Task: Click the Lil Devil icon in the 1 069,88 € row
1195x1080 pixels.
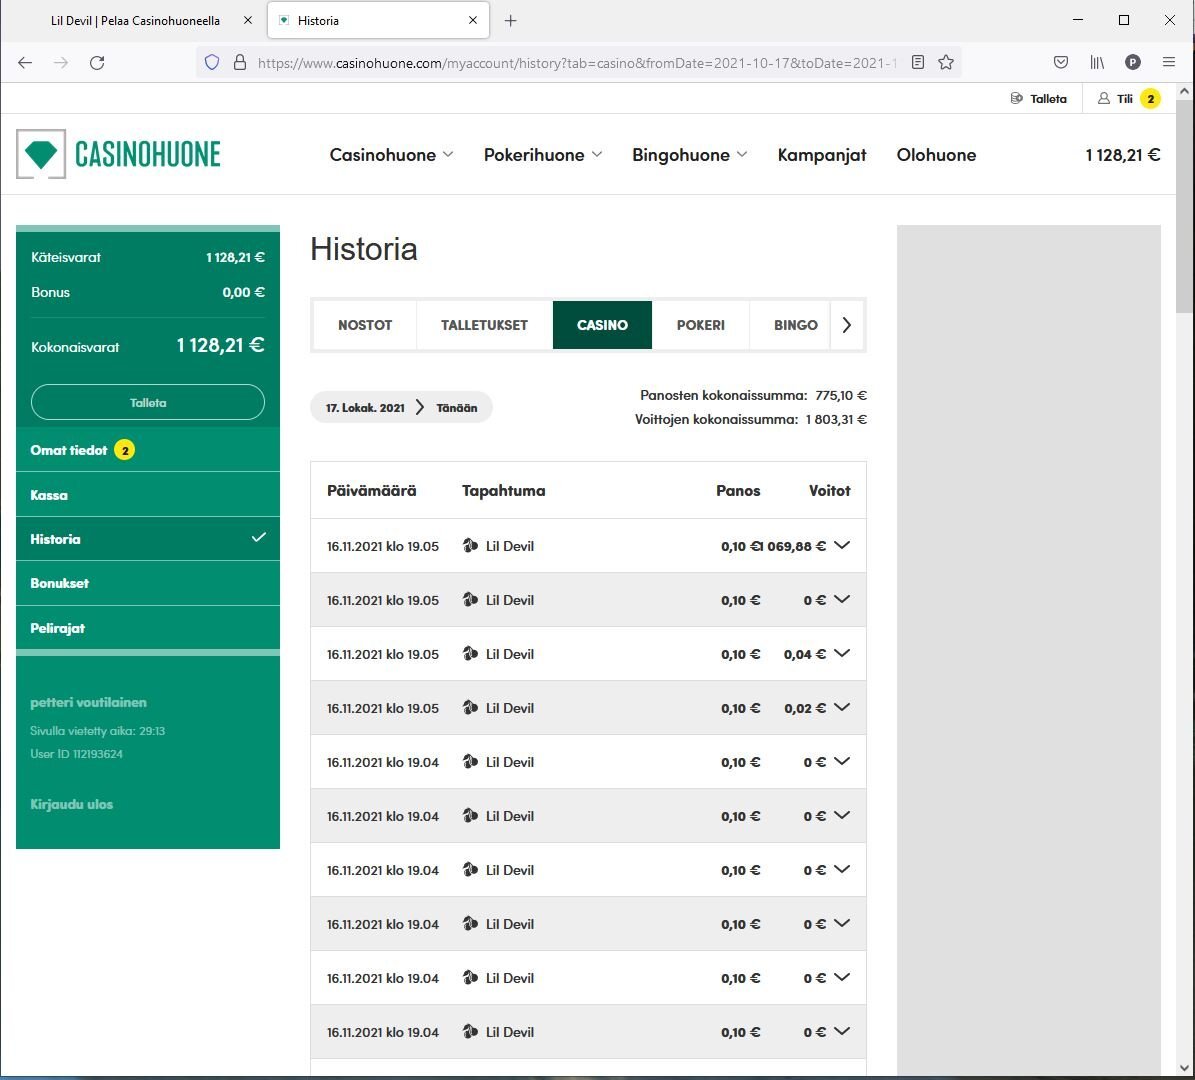Action: pos(470,546)
